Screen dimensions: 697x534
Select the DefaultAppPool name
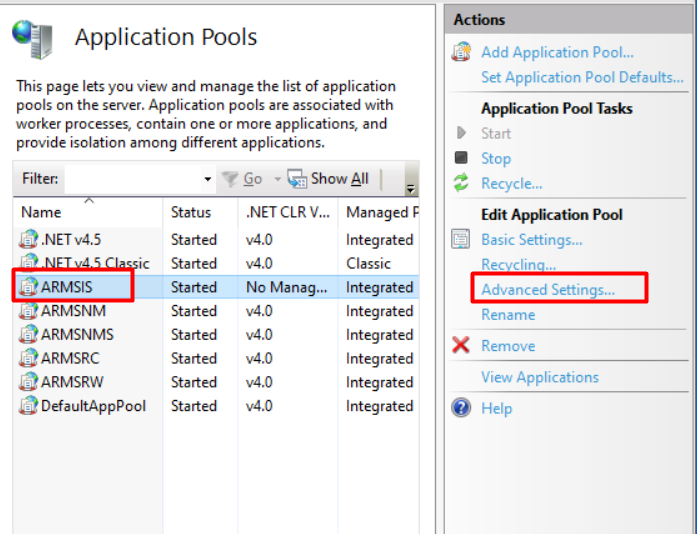93,406
